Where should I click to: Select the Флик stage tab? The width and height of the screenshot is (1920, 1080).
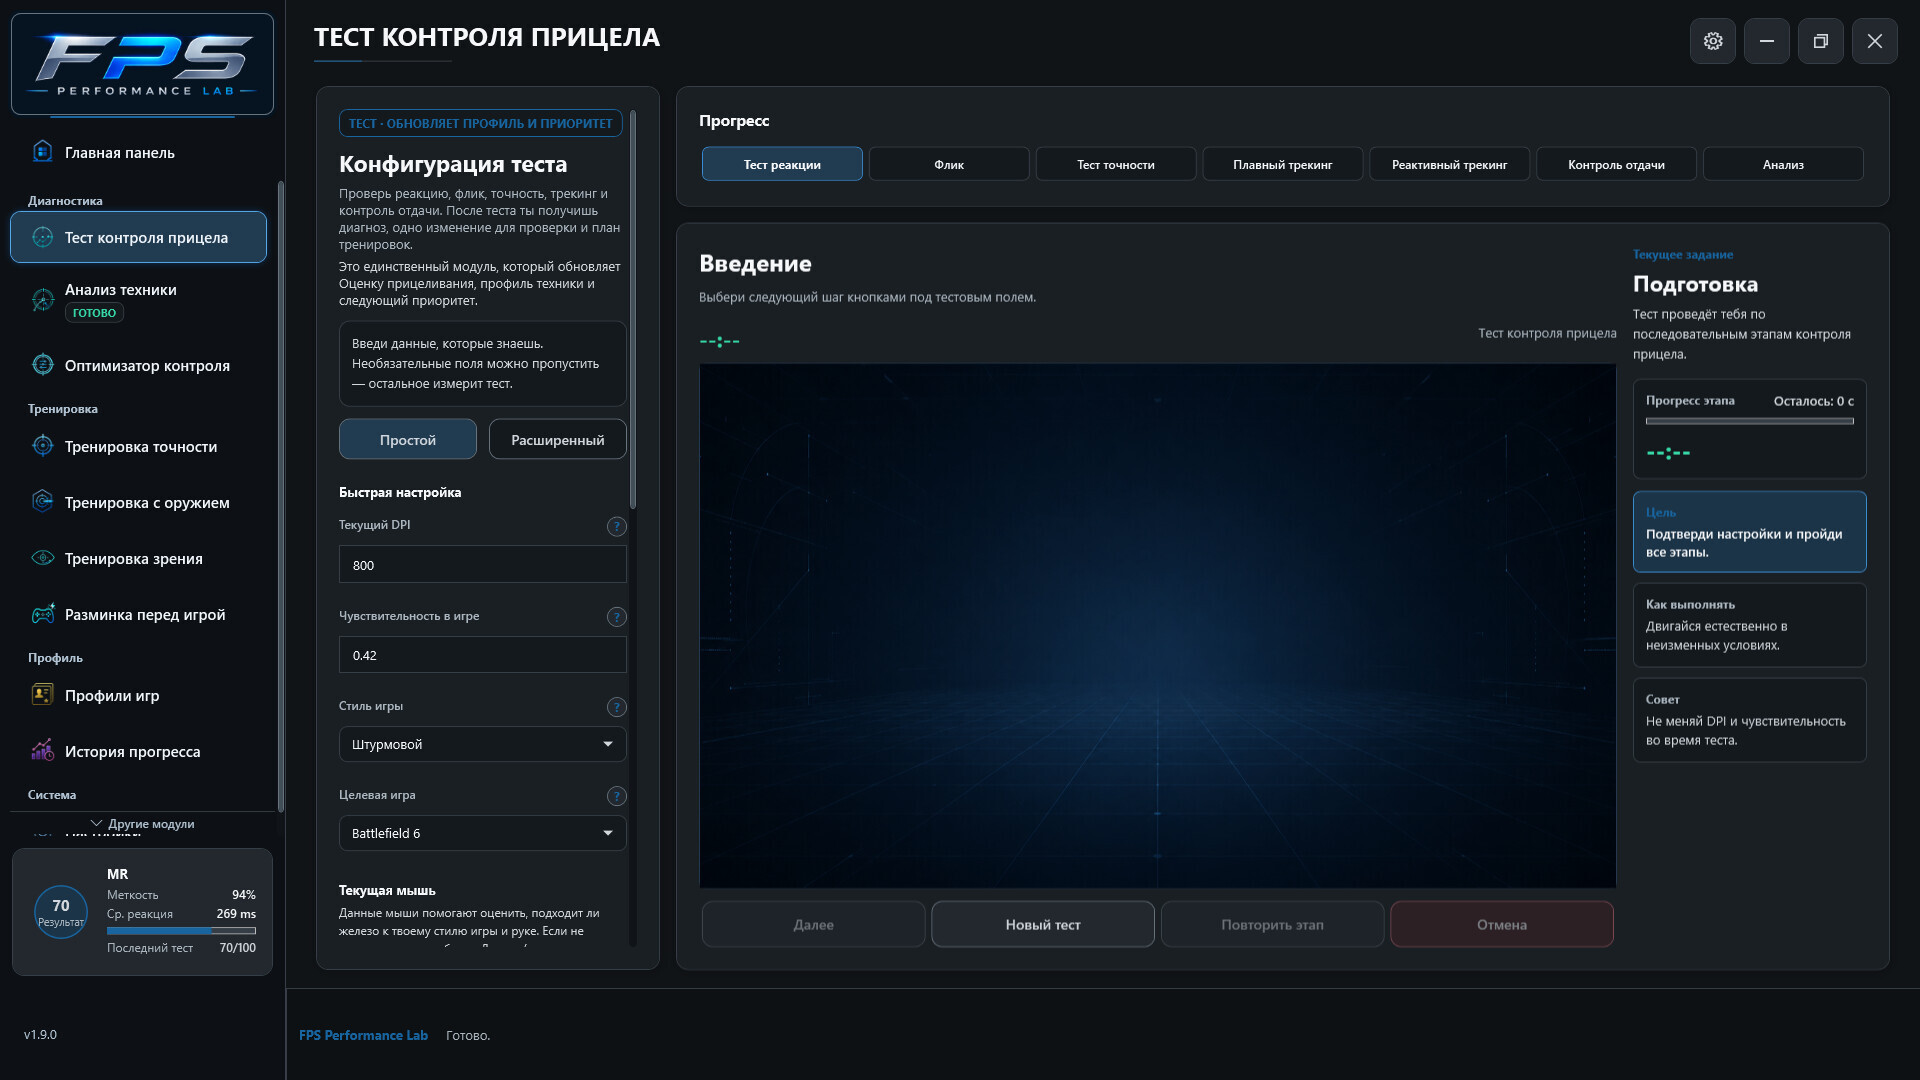[x=949, y=164]
